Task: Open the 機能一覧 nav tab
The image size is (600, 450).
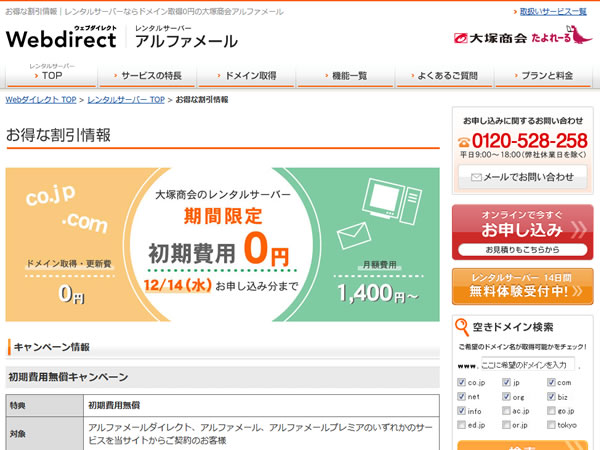Action: click(x=346, y=74)
